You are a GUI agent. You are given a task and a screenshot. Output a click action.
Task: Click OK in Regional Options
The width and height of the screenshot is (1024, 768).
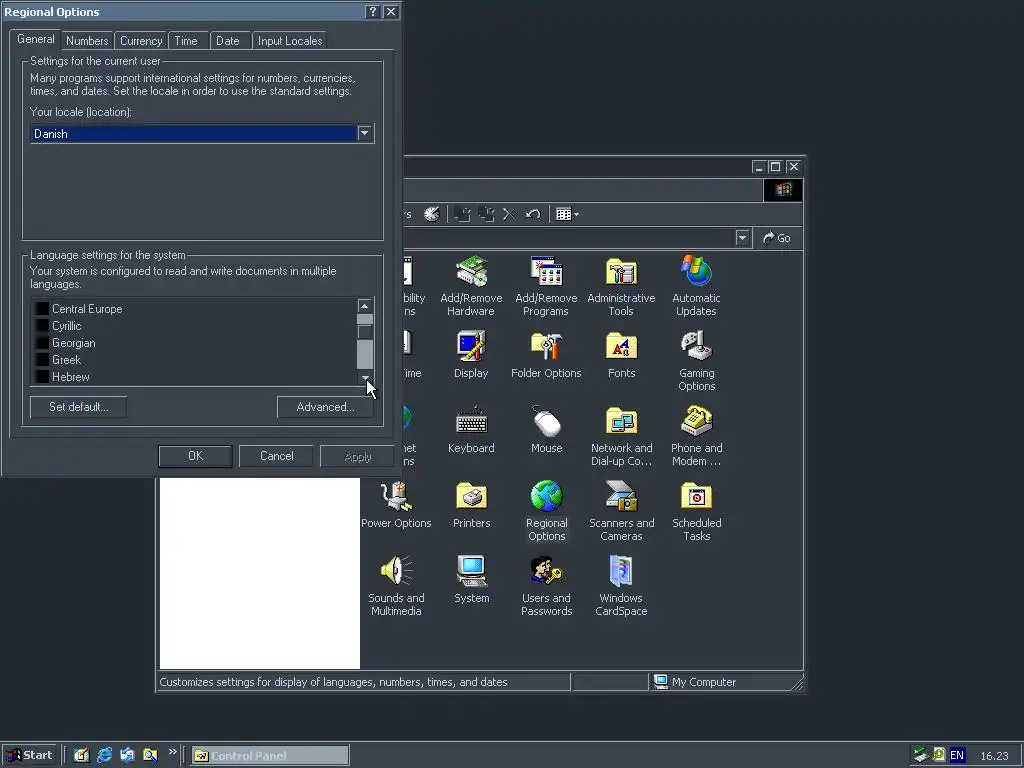(x=195, y=456)
